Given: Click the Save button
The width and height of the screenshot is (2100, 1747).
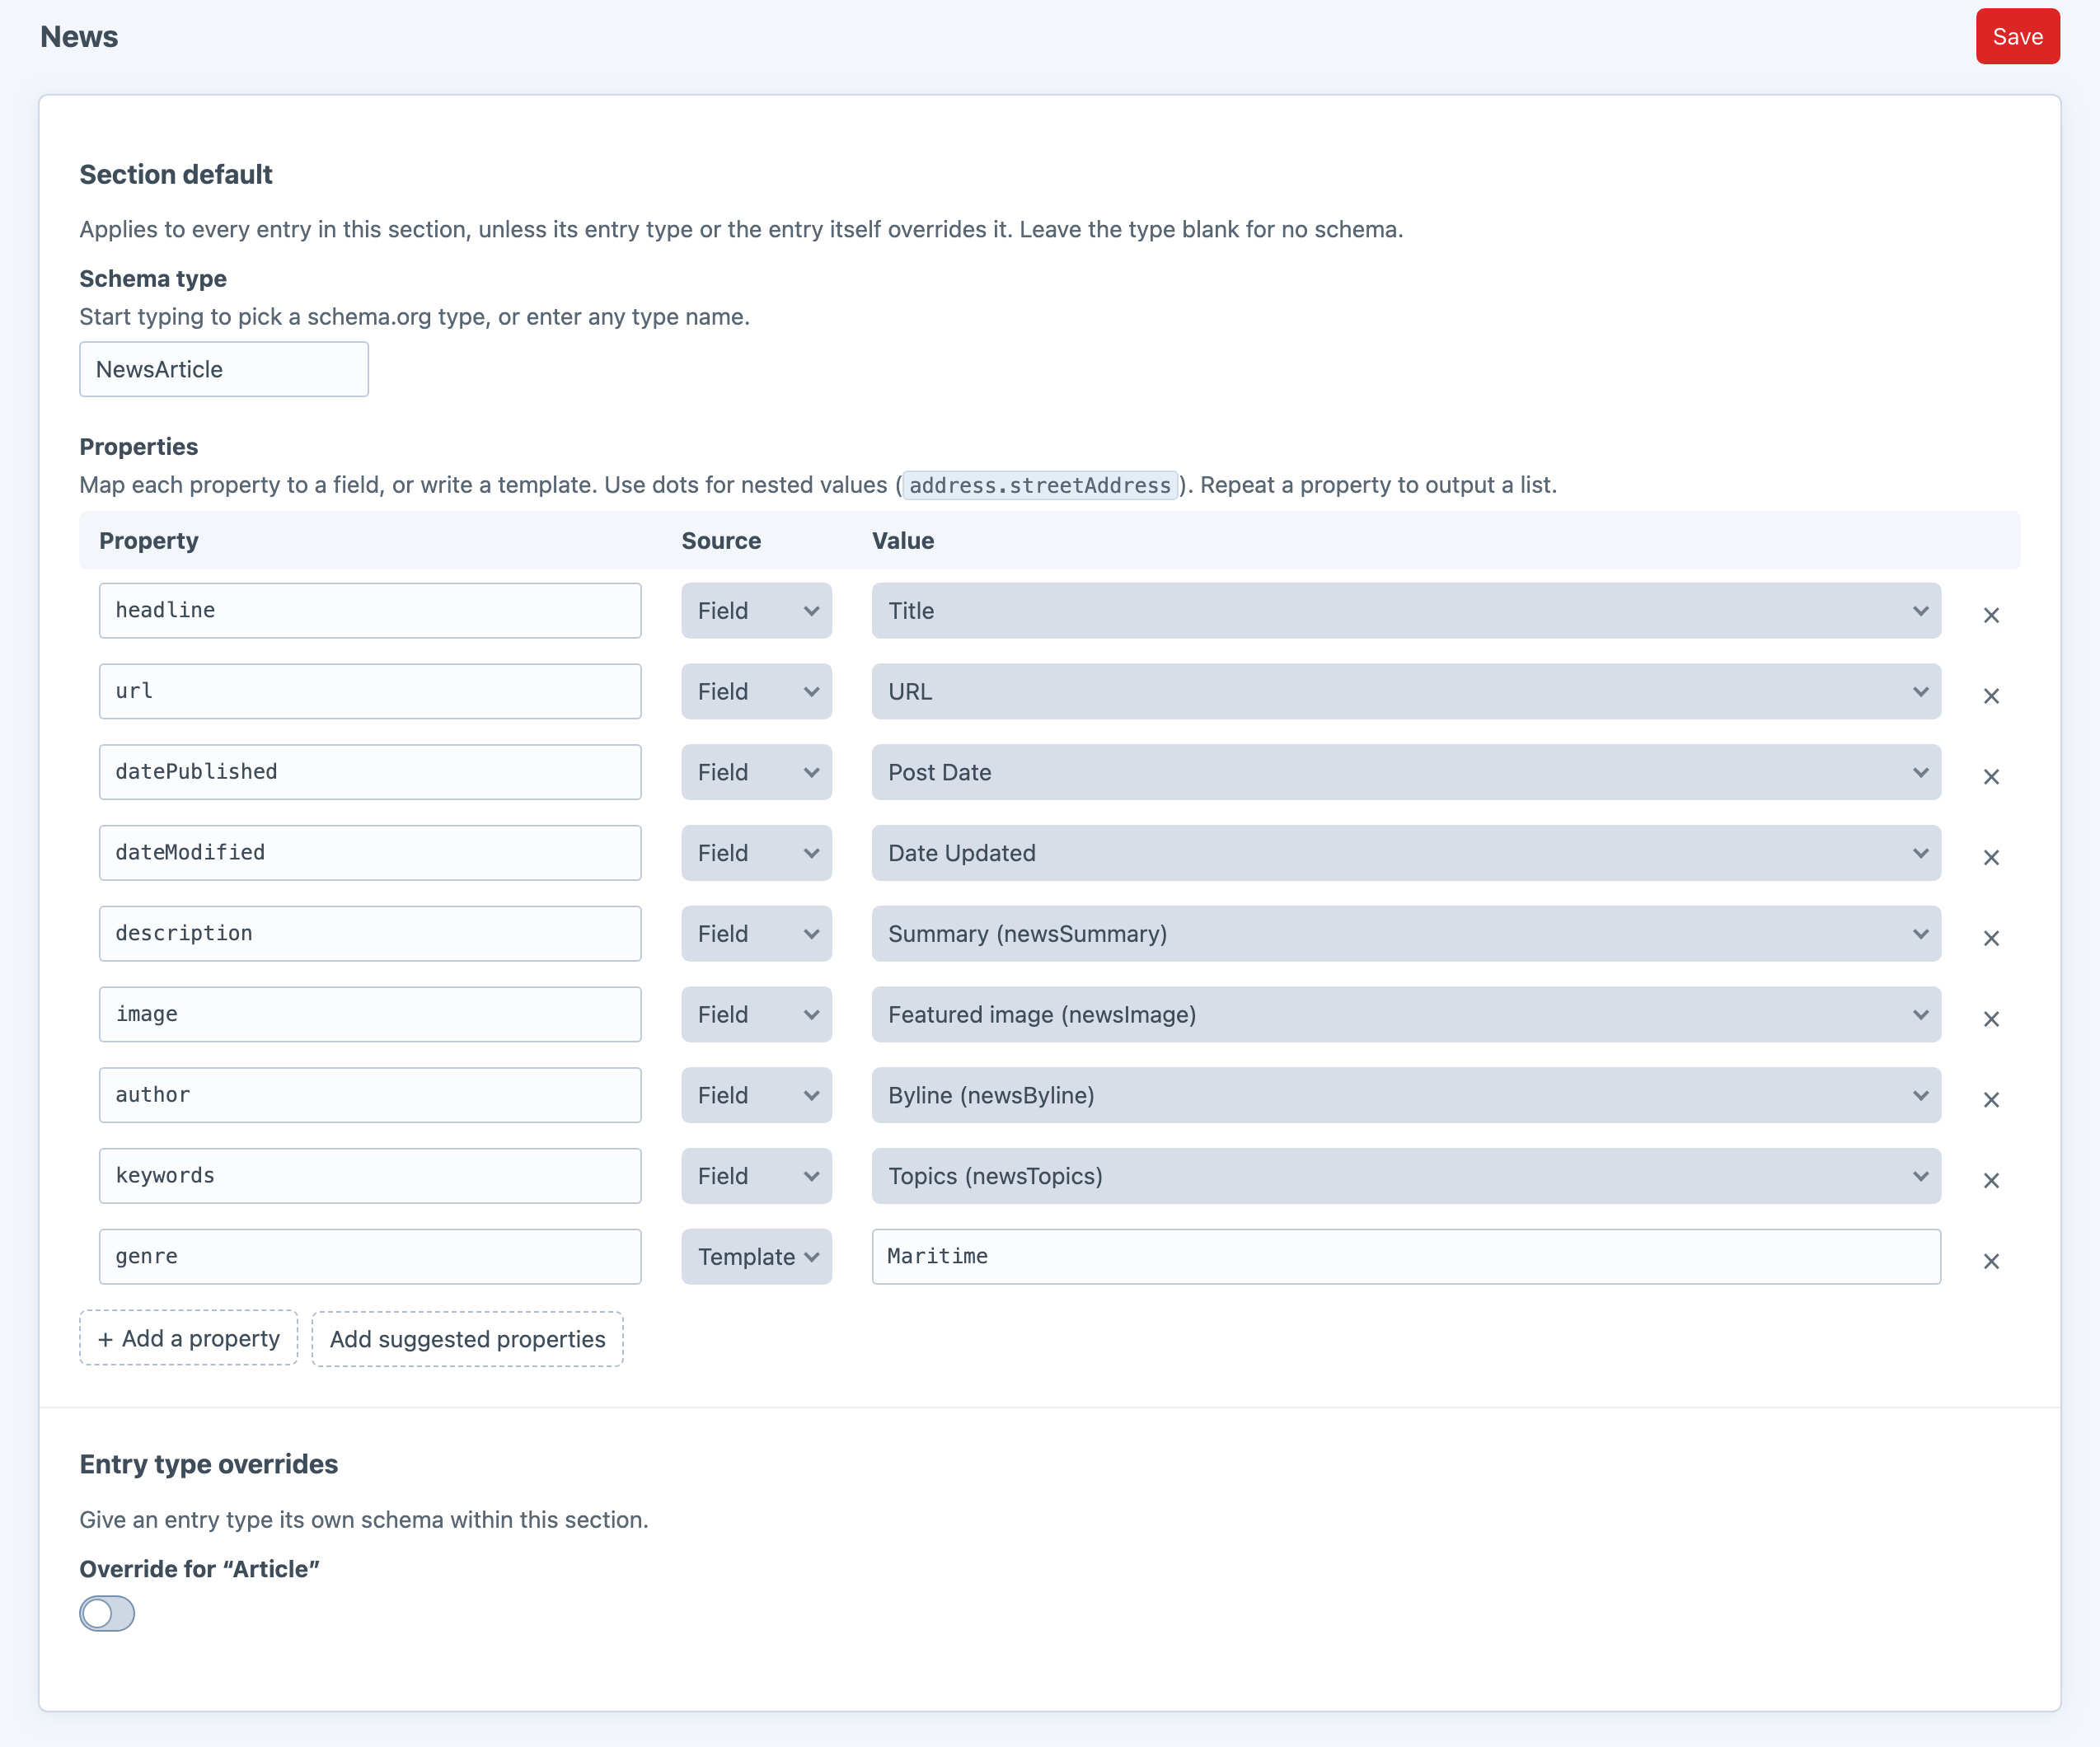Looking at the screenshot, I should click(2017, 37).
